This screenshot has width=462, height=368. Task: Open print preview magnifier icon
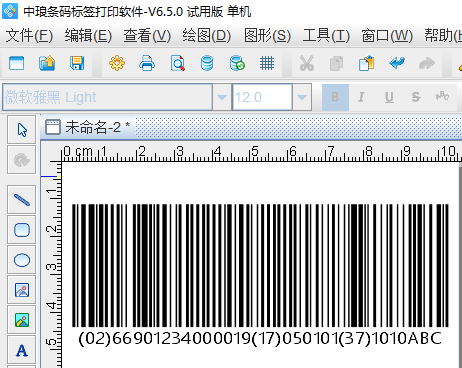tap(177, 63)
